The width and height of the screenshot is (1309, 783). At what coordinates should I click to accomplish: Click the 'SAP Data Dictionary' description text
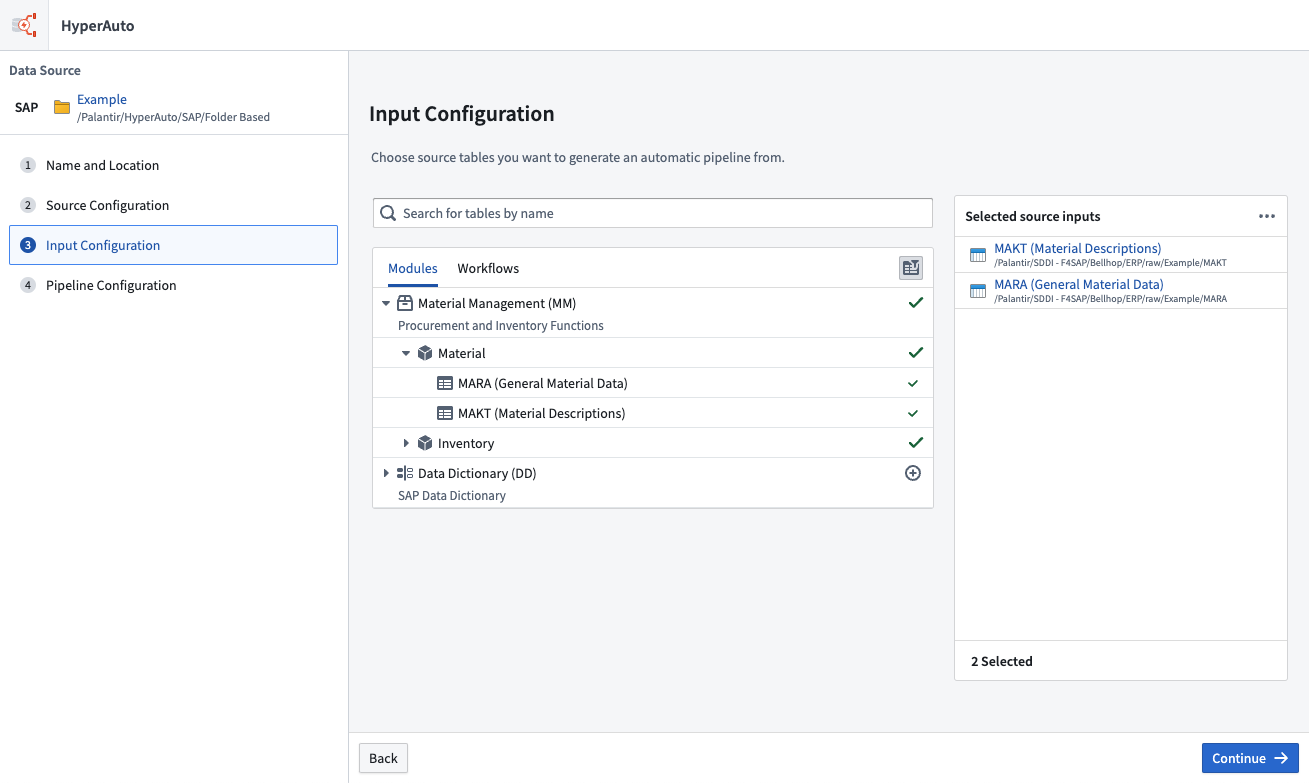point(452,495)
